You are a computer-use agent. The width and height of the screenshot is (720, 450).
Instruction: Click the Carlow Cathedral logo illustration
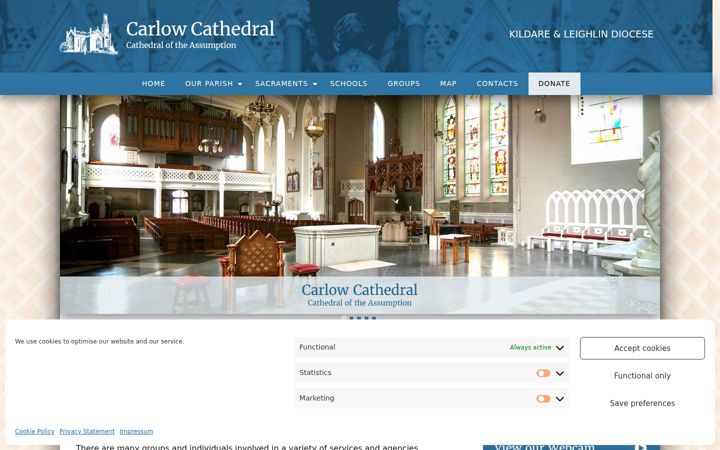tap(89, 34)
